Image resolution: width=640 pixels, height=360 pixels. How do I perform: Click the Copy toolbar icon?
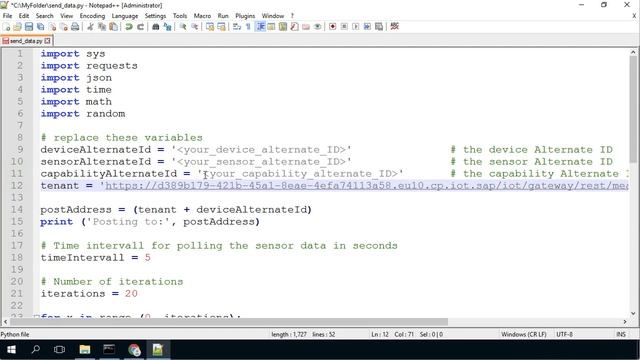coord(102,27)
